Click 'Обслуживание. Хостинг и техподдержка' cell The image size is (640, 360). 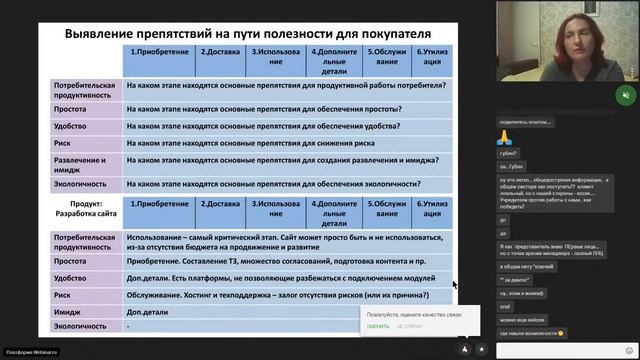pos(287,295)
